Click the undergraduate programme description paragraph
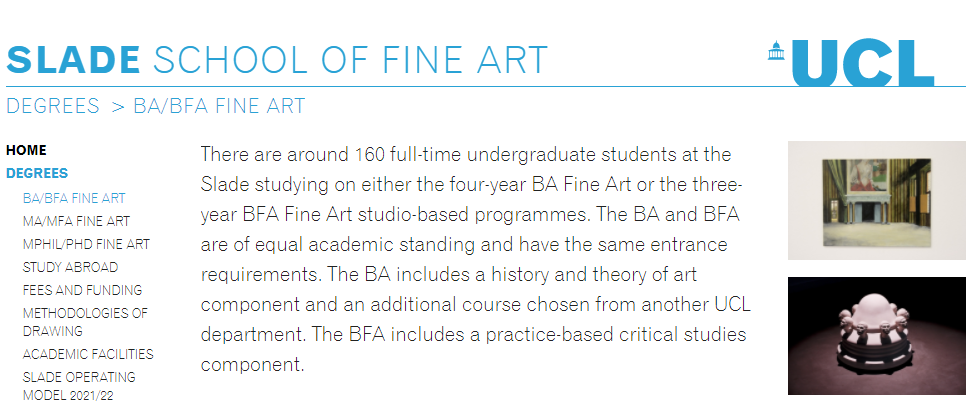Image resolution: width=970 pixels, height=402 pixels. pos(474,259)
